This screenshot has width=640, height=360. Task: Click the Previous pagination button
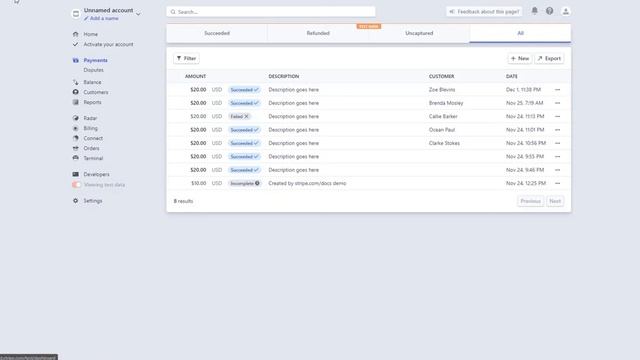(x=531, y=201)
